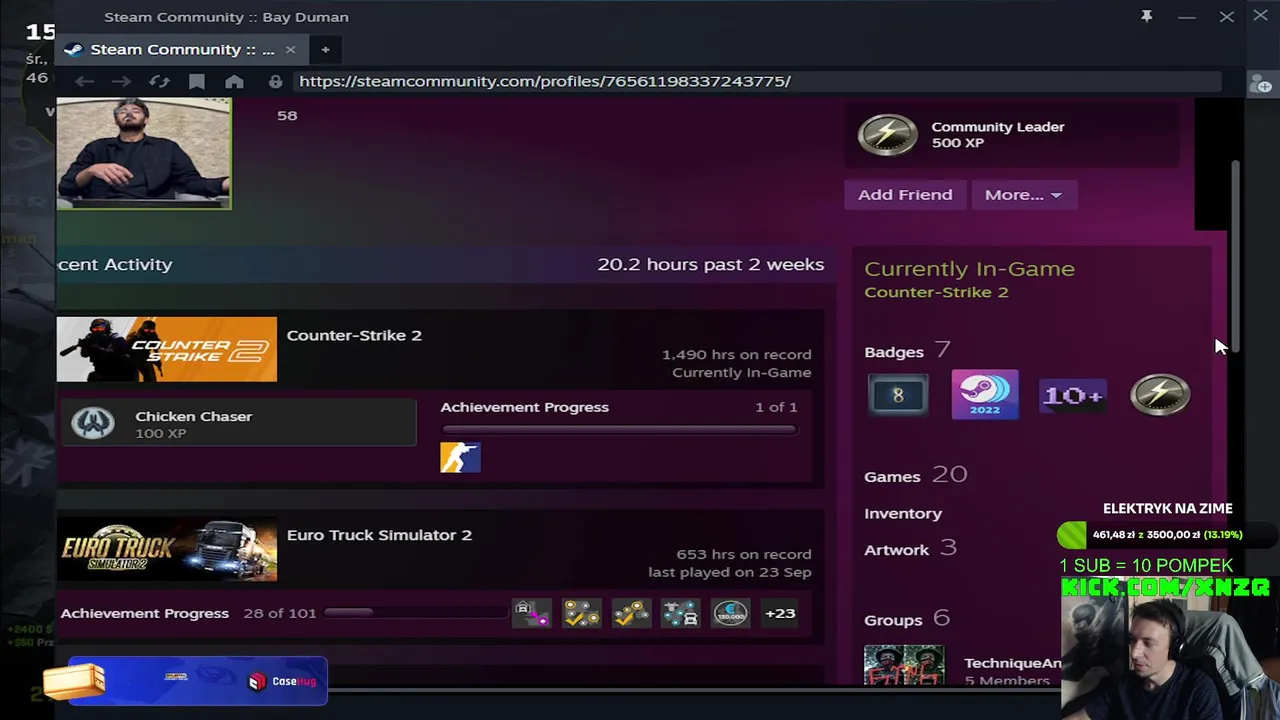The width and height of the screenshot is (1280, 720).
Task: Click the URL address bar
Action: pos(755,81)
